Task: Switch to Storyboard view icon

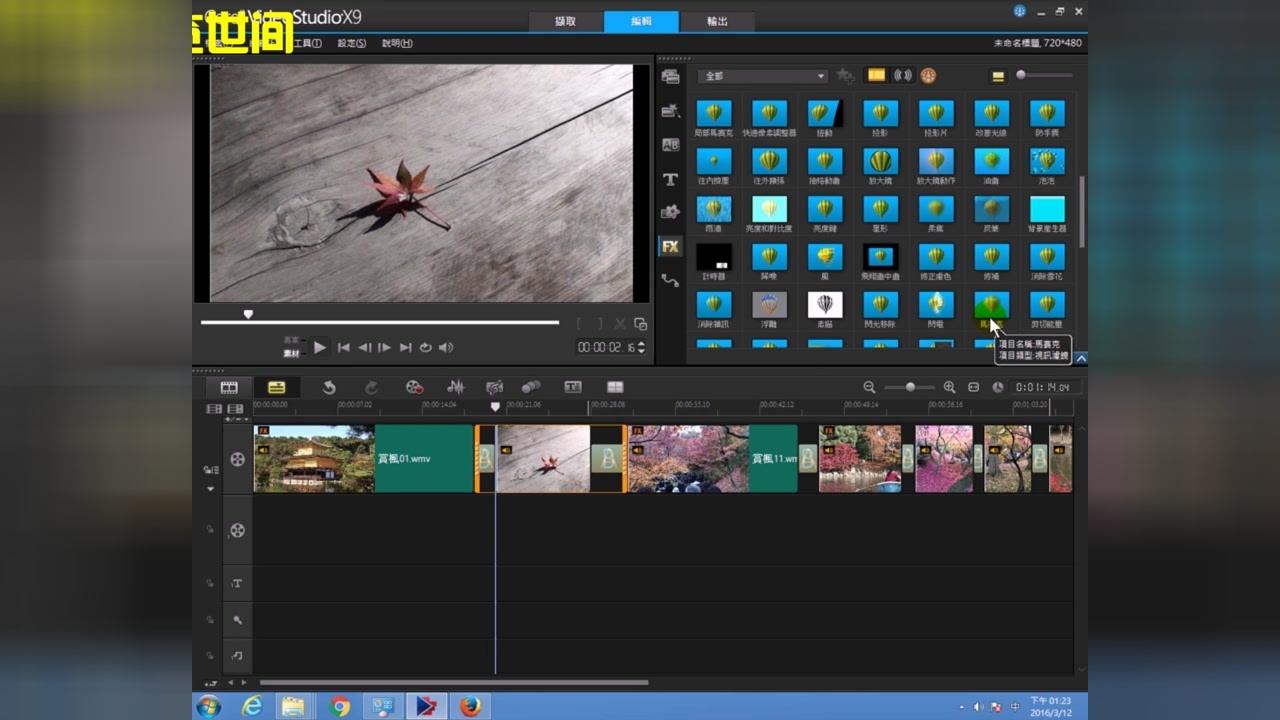Action: pyautogui.click(x=229, y=387)
